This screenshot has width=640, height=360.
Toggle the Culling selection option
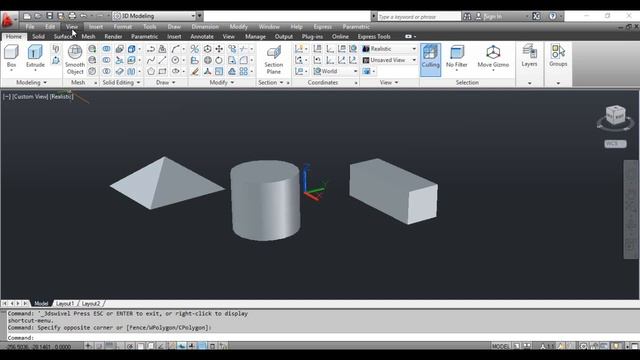tap(430, 60)
